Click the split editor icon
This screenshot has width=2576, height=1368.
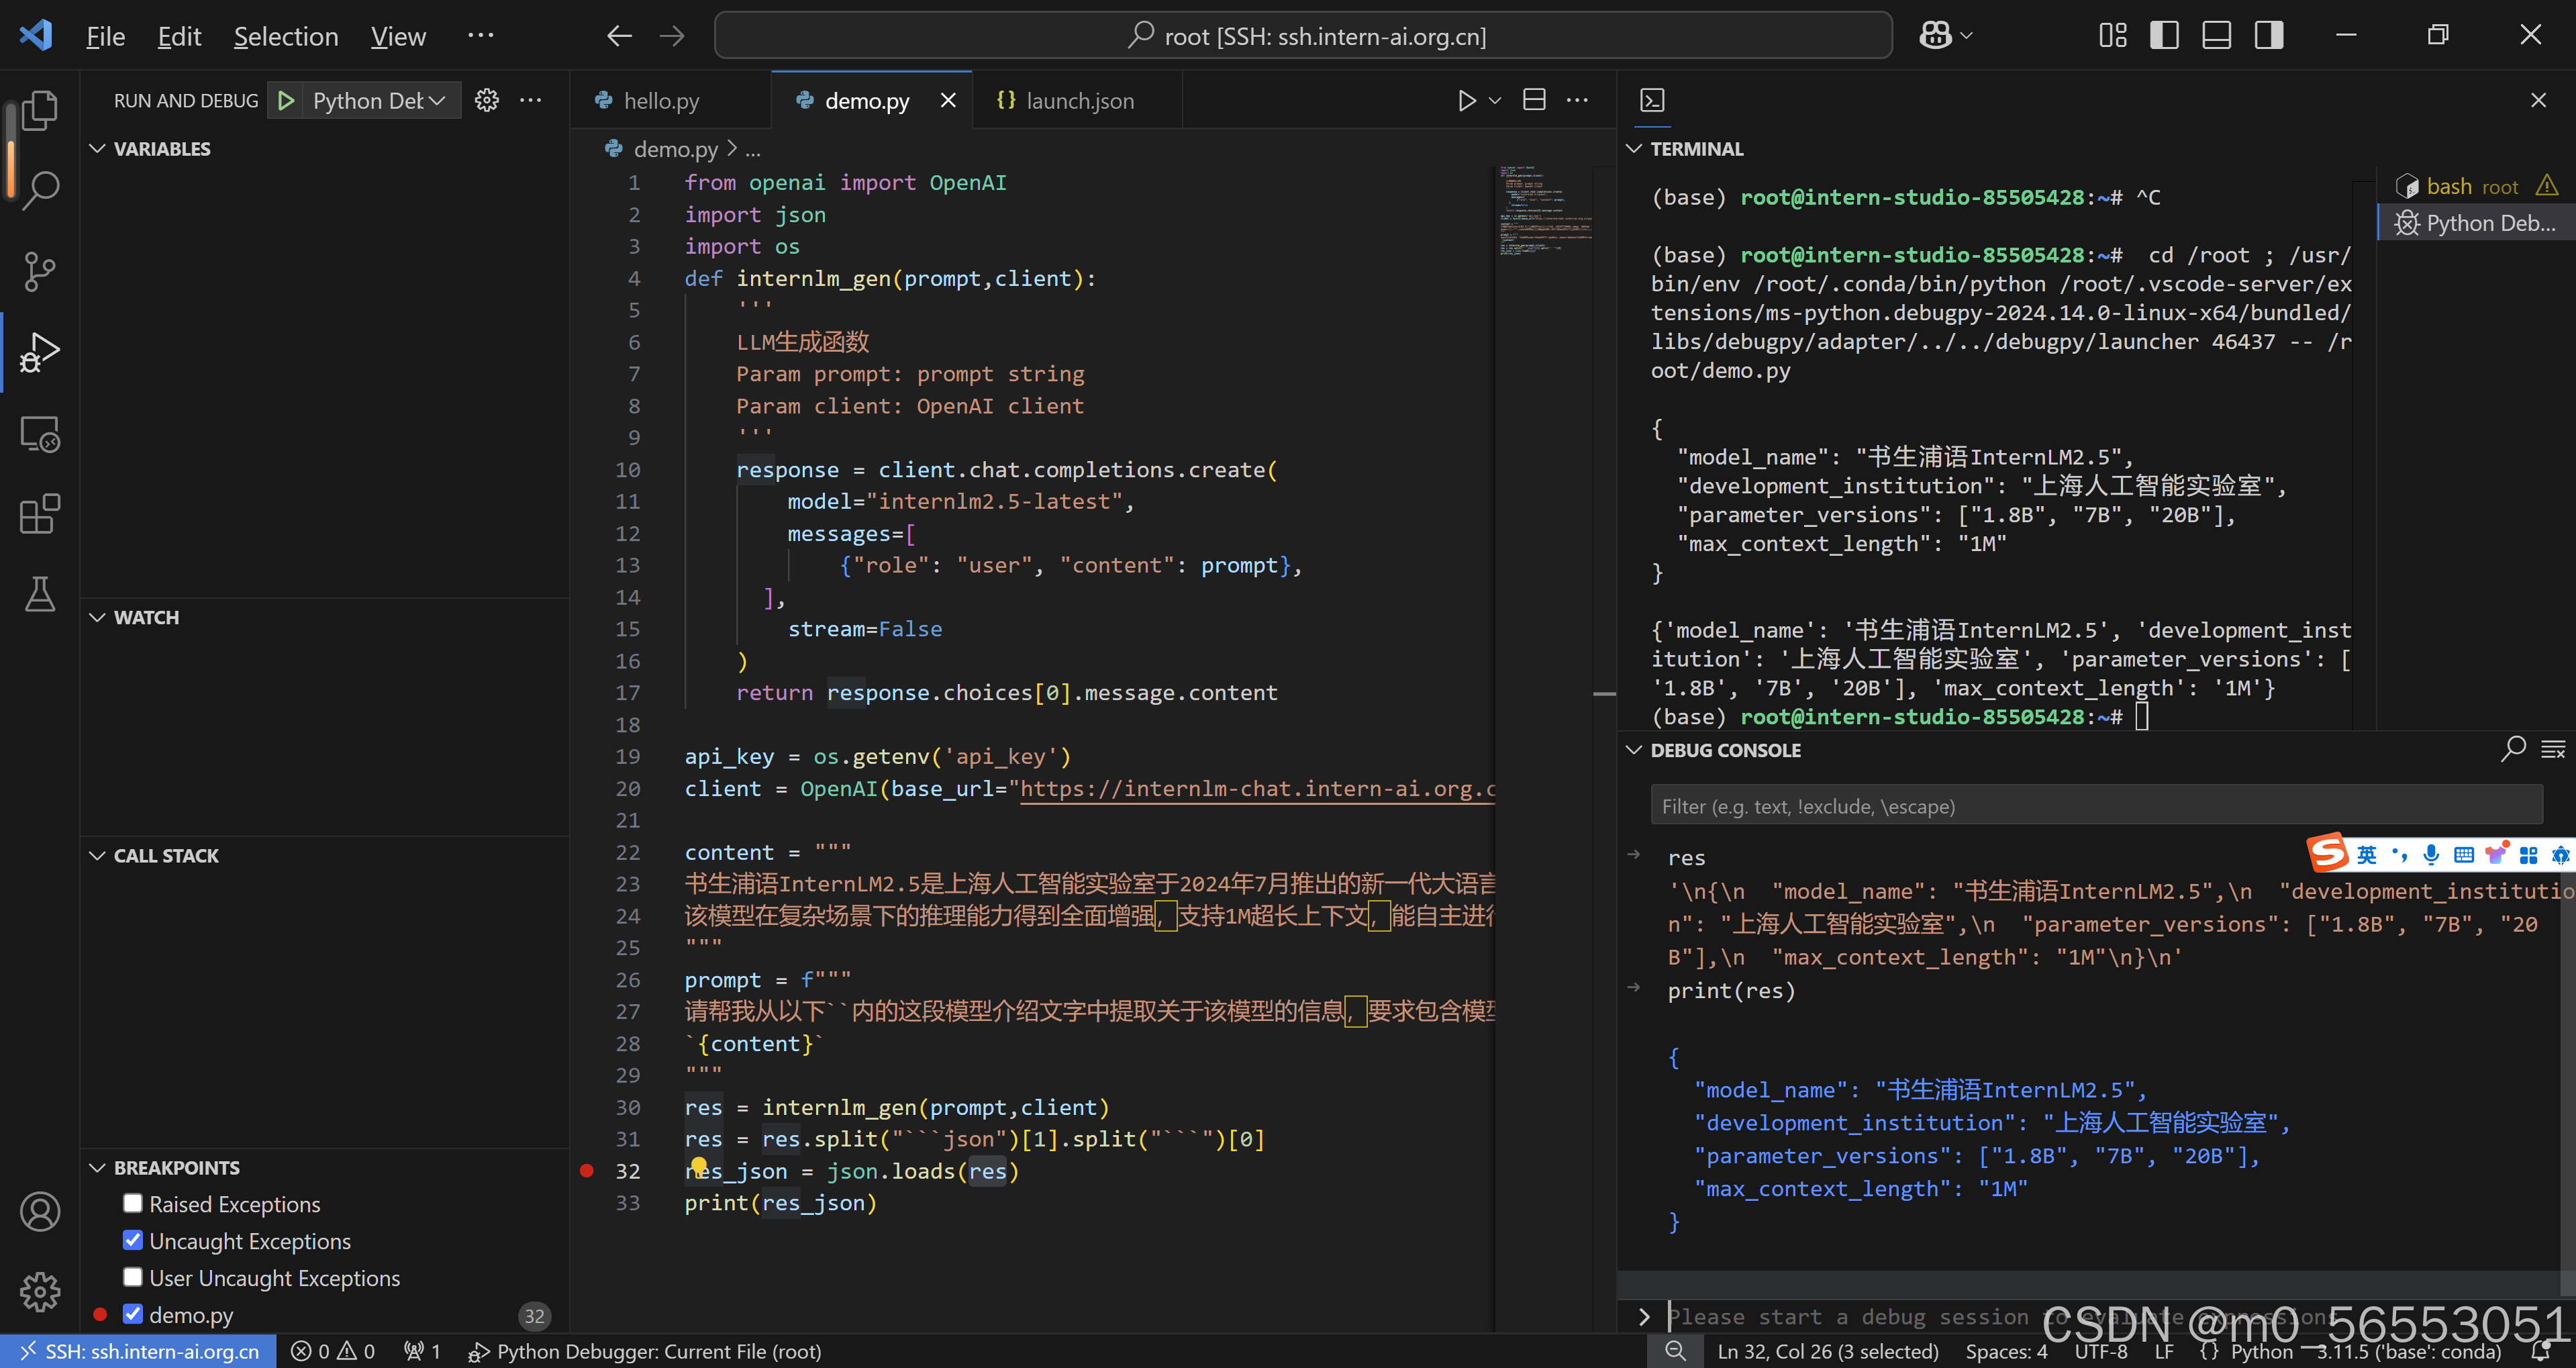tap(1533, 100)
